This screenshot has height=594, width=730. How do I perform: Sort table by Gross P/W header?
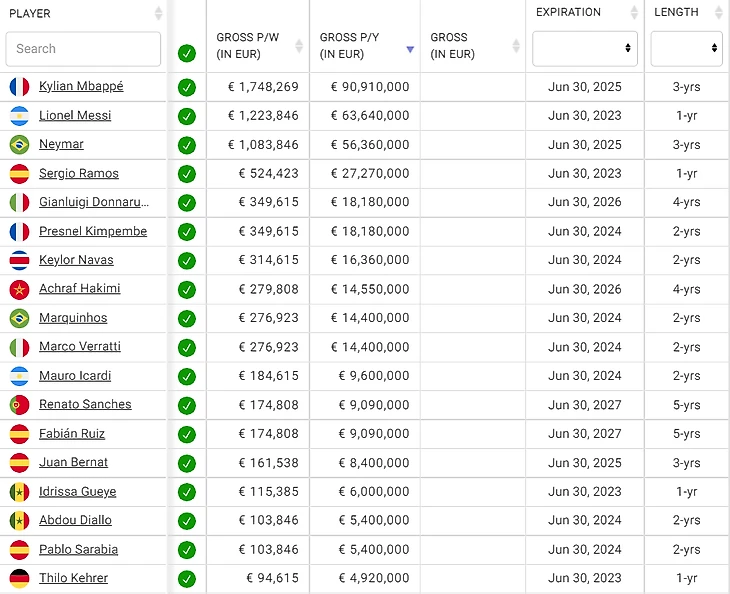click(248, 46)
